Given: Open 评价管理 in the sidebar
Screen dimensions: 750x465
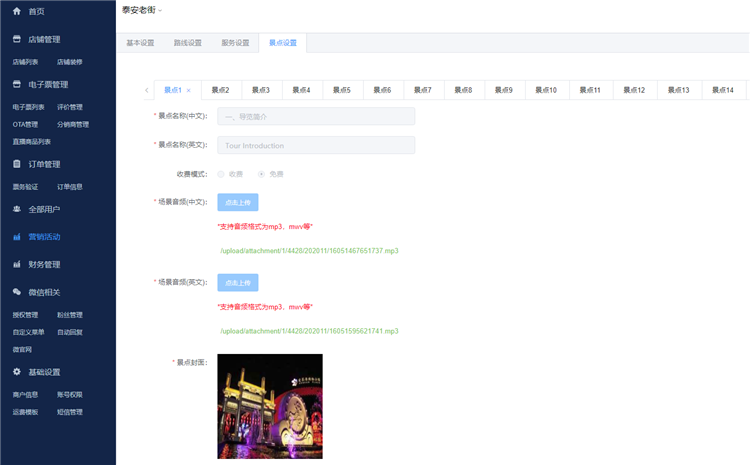Looking at the screenshot, I should pyautogui.click(x=70, y=107).
